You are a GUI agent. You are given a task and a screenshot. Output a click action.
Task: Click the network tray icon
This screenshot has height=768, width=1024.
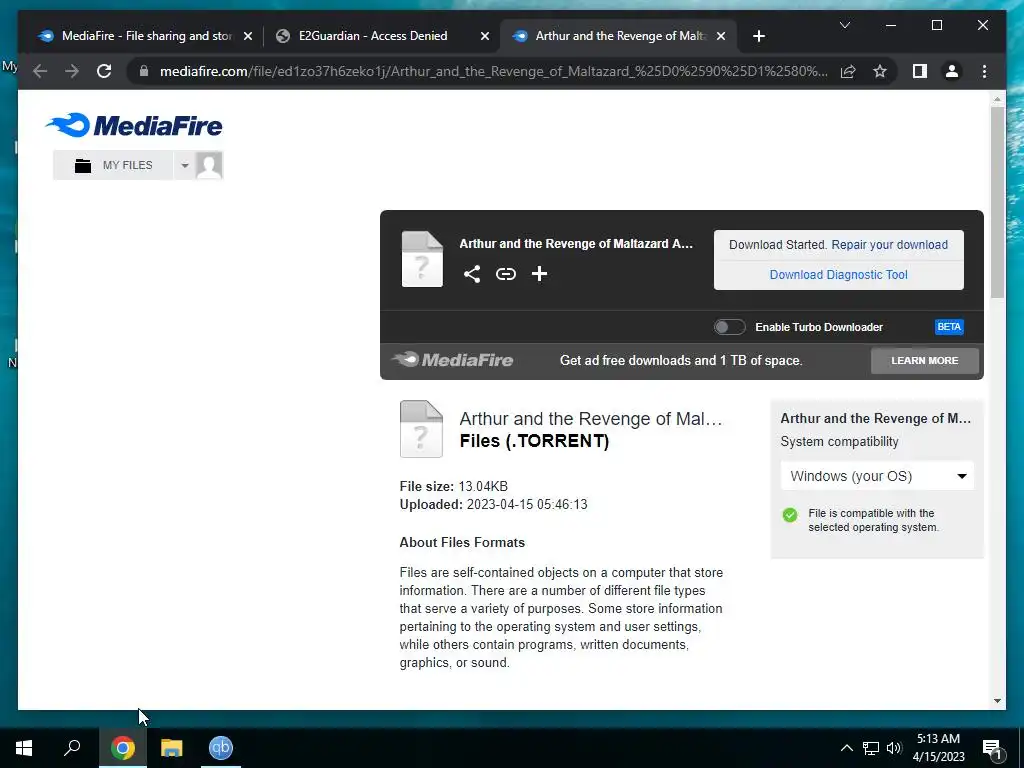[x=871, y=748]
